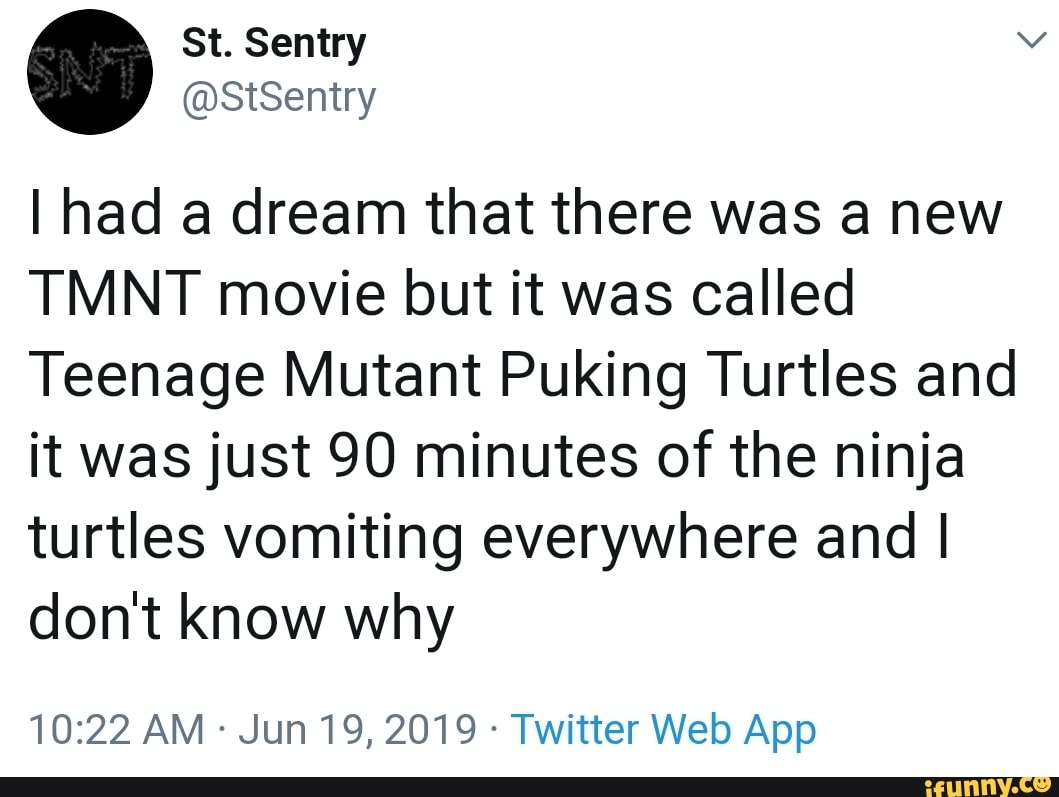
Task: Click the circular black profile image
Action: (90, 71)
